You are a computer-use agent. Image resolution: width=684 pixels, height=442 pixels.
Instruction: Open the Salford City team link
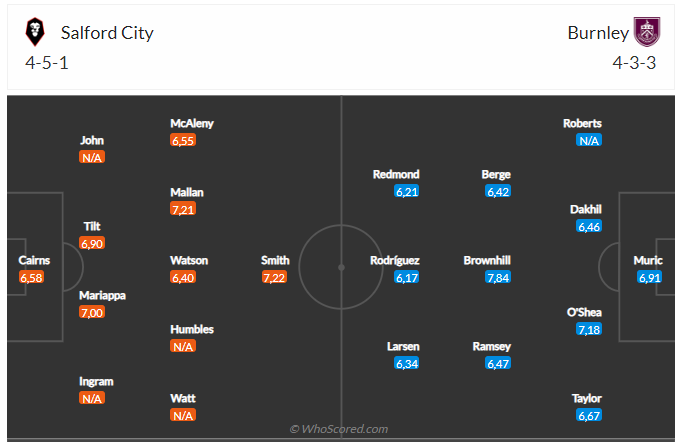point(107,33)
